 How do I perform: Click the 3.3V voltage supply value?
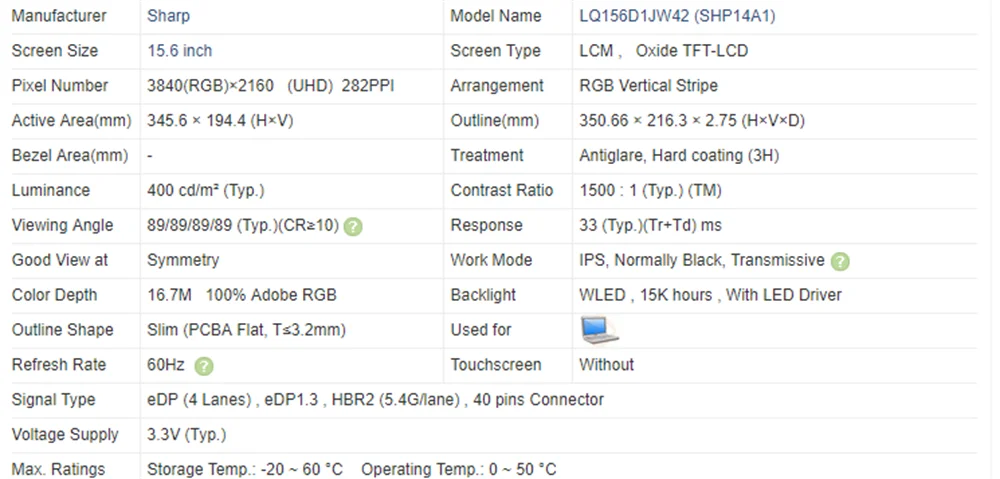[x=186, y=435]
